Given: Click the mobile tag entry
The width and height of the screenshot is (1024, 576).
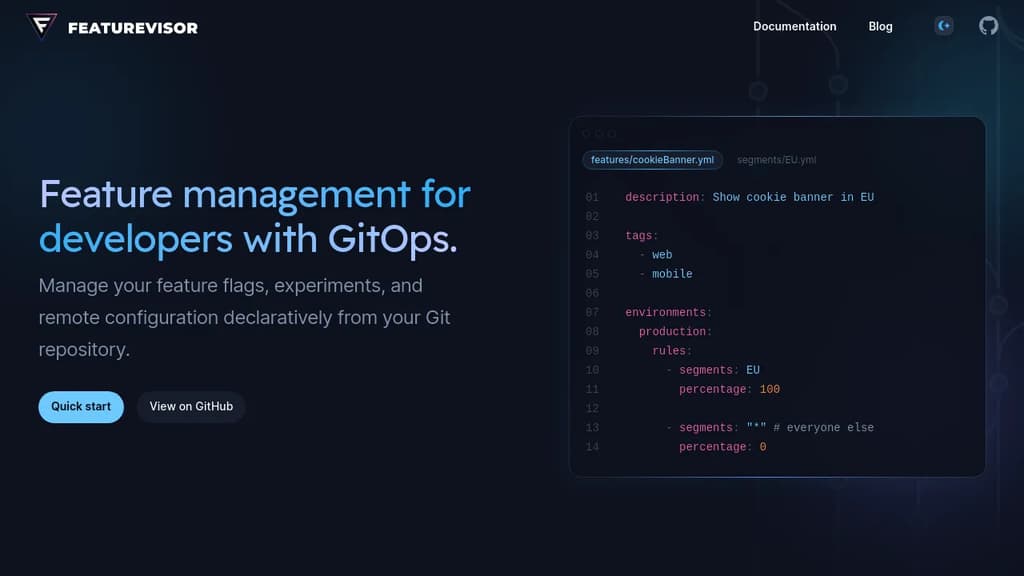Looking at the screenshot, I should (672, 274).
